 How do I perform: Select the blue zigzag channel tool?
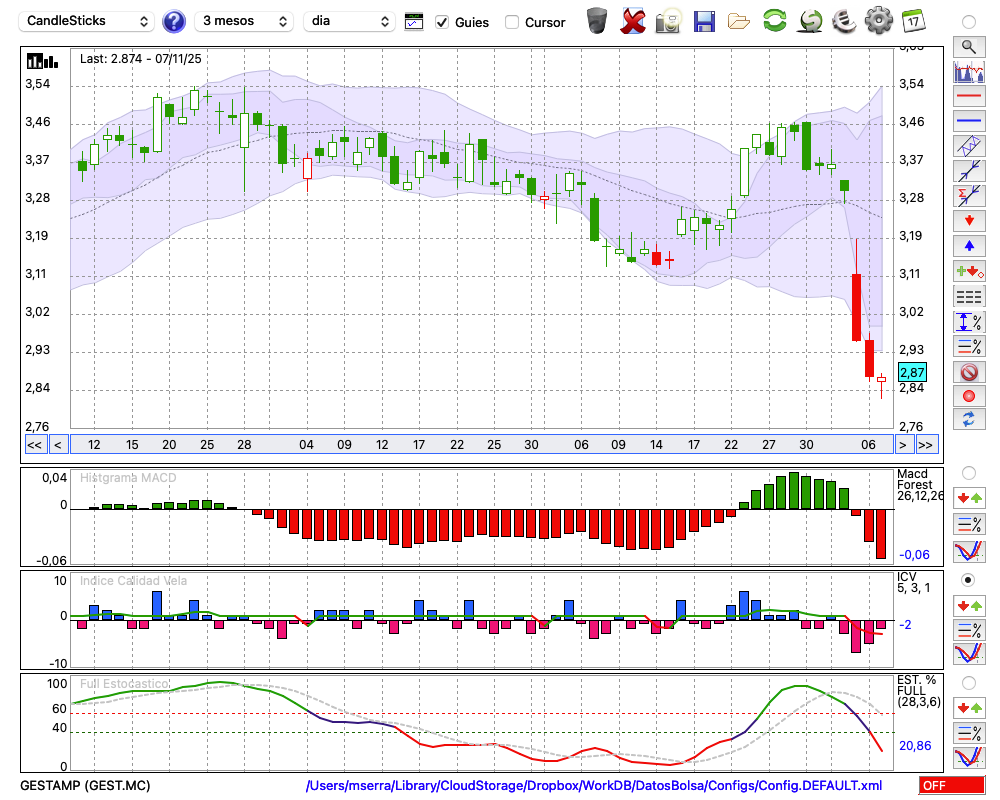[969, 146]
